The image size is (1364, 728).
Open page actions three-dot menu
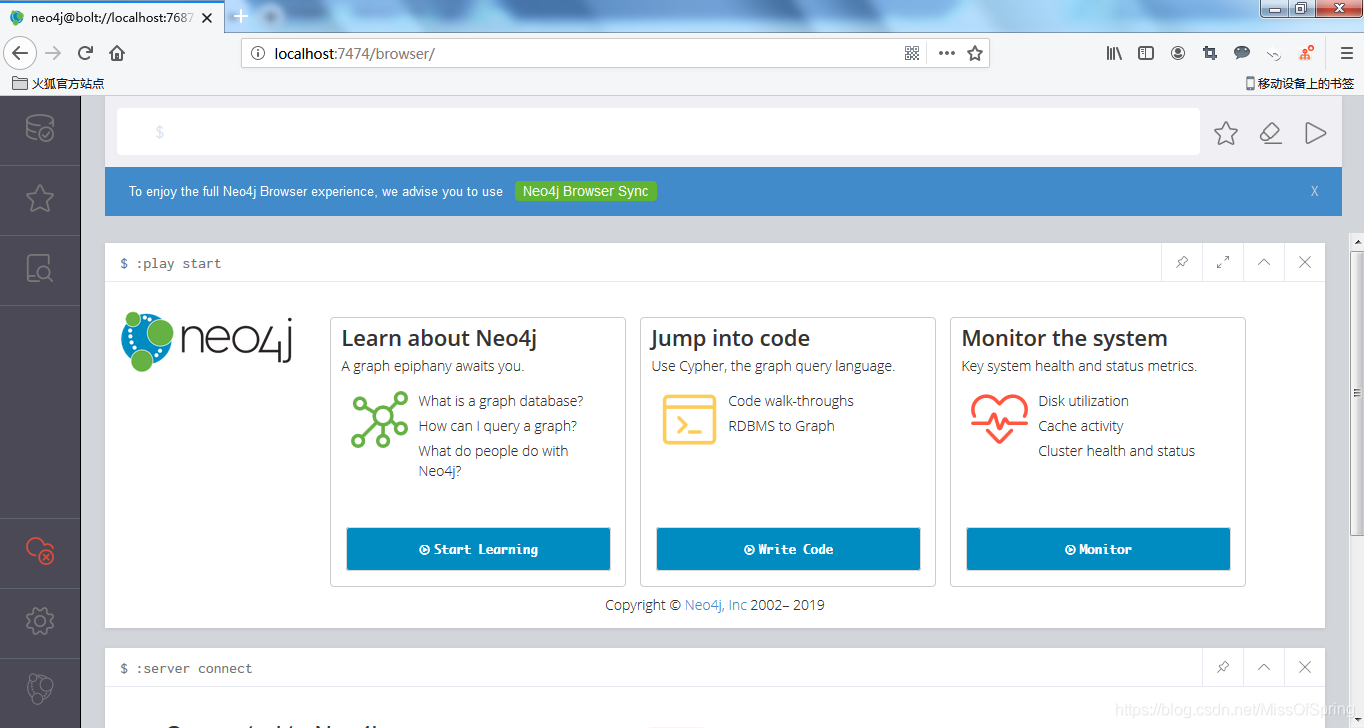946,53
